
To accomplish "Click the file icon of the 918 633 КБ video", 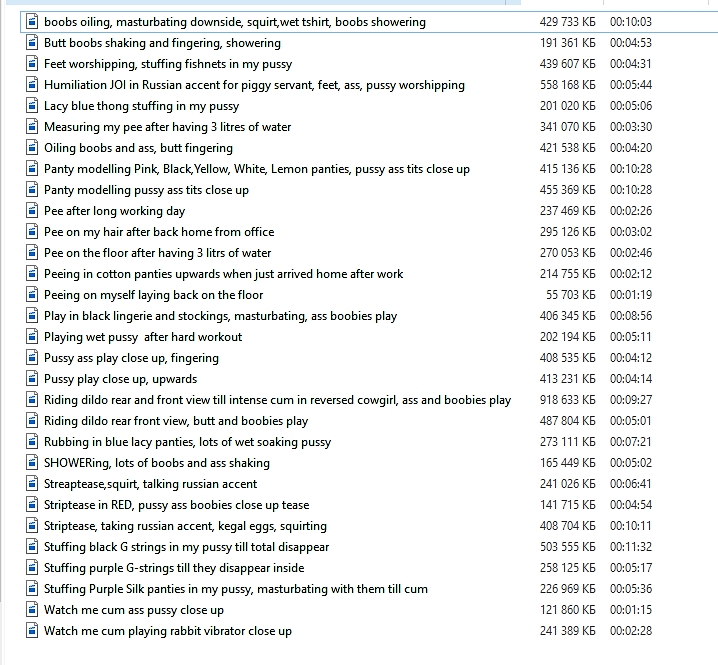I will [x=31, y=400].
